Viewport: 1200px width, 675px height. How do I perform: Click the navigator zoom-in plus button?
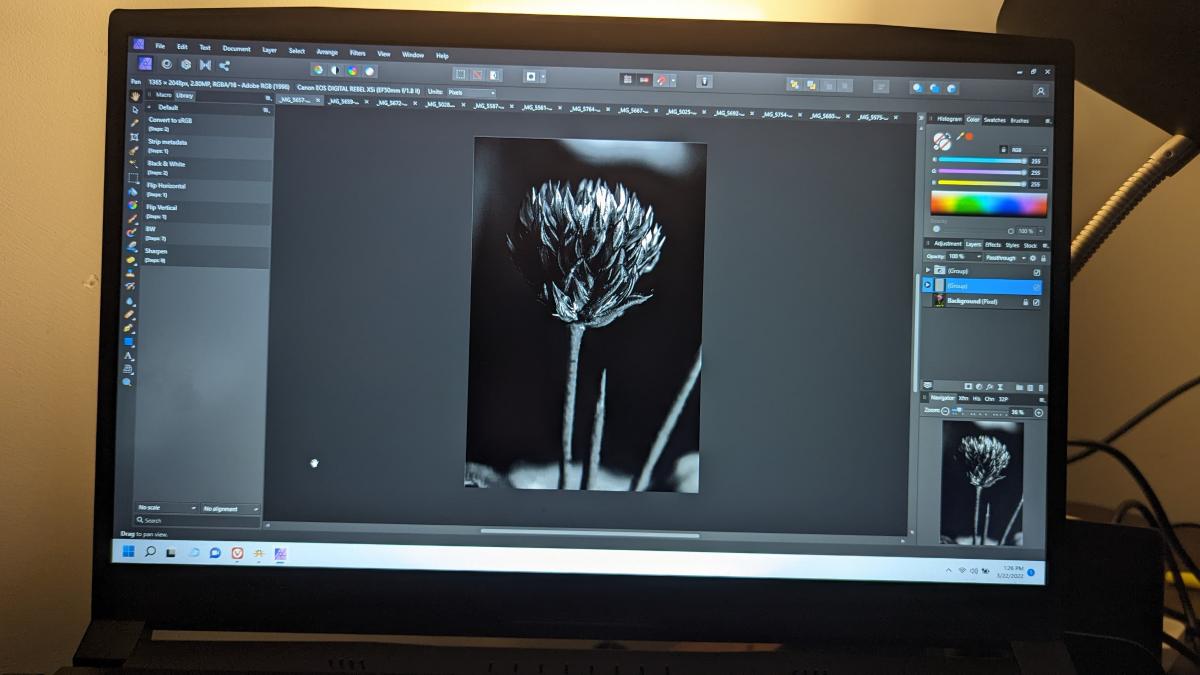[1038, 412]
